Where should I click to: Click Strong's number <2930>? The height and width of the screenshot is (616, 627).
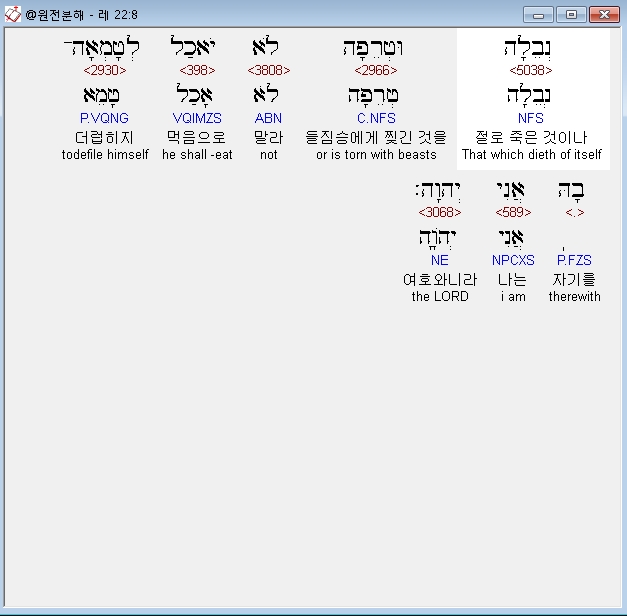click(x=105, y=70)
